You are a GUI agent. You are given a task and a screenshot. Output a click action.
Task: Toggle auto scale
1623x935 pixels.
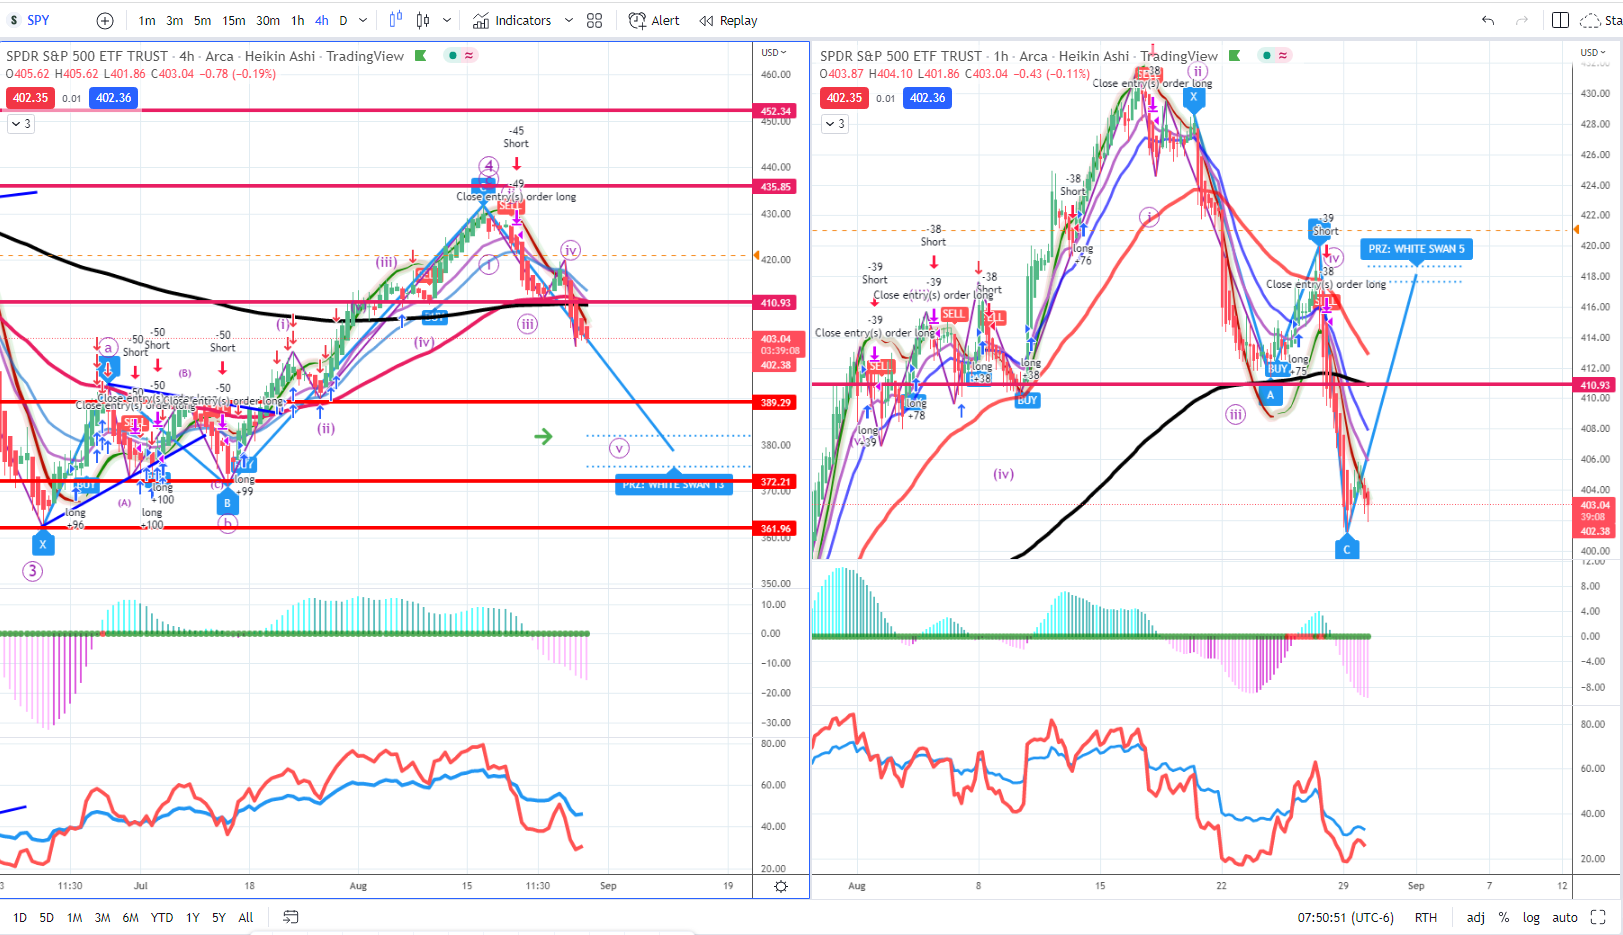click(x=1565, y=917)
